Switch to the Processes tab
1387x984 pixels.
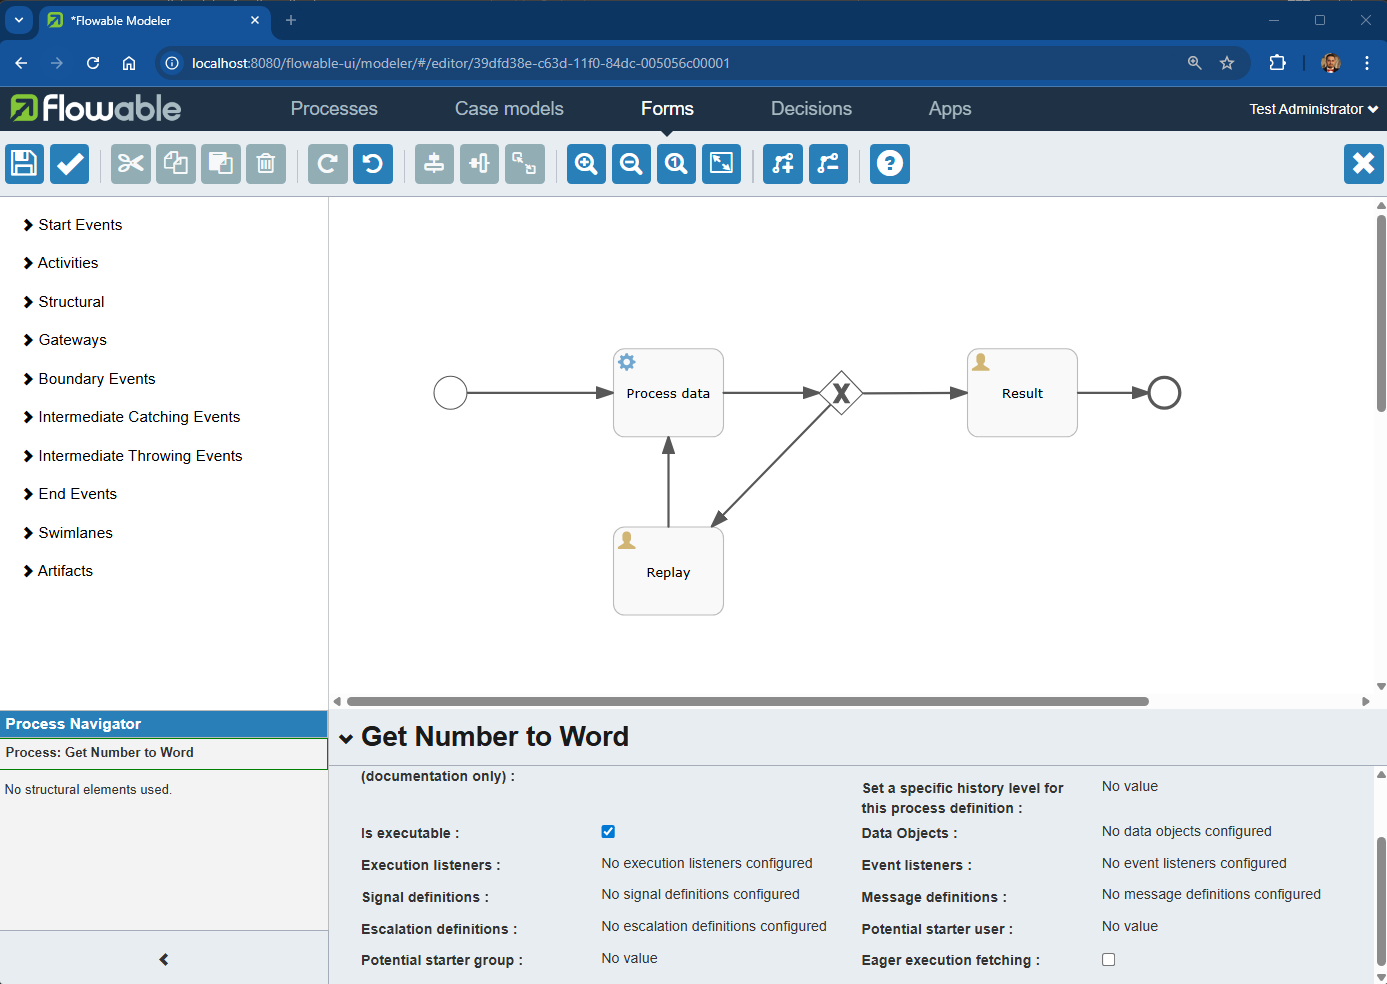tap(334, 109)
